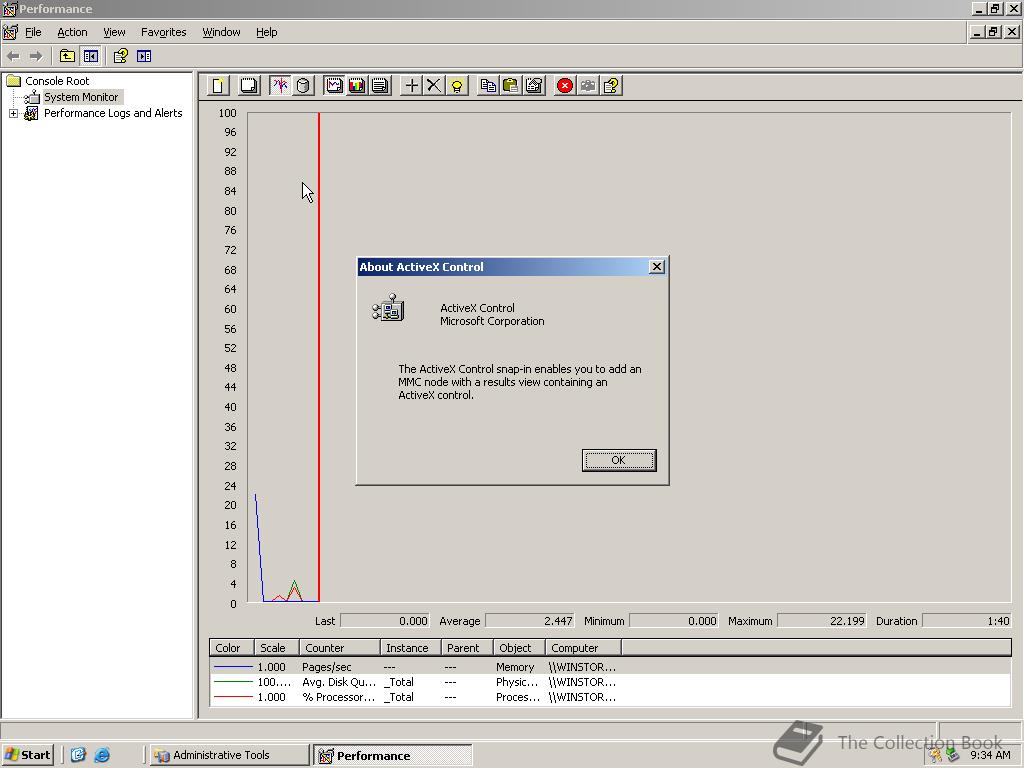Screen dimensions: 1024x768
Task: Toggle the Show/Hide Action Pane icon
Action: pos(144,56)
